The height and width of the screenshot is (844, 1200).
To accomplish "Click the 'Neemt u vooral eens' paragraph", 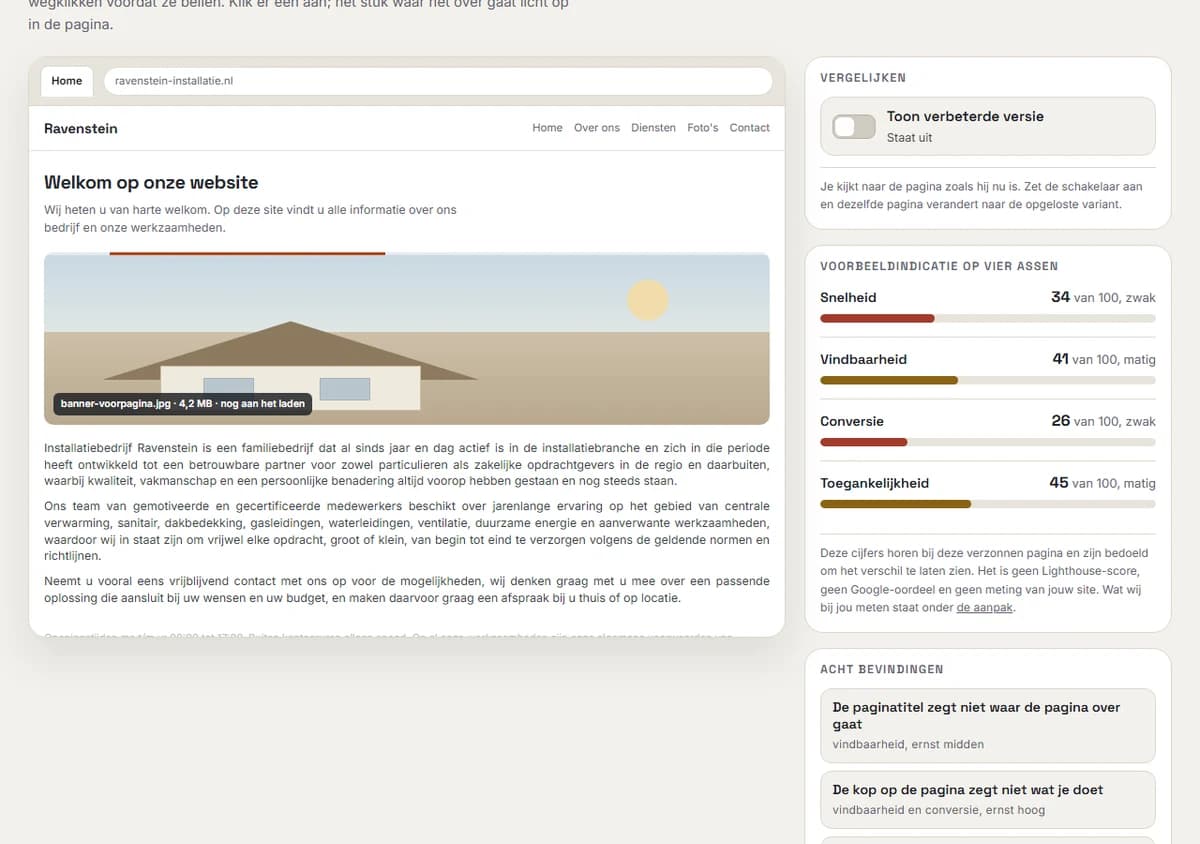I will (x=407, y=589).
